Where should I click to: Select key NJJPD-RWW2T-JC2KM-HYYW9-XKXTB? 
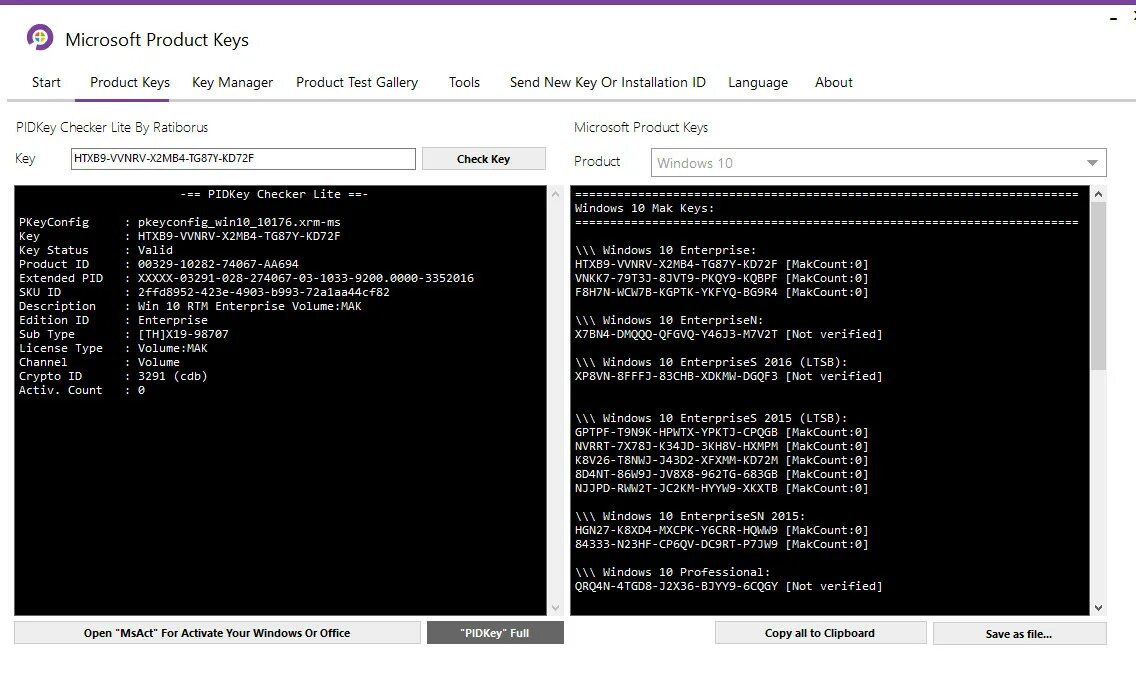click(x=676, y=488)
